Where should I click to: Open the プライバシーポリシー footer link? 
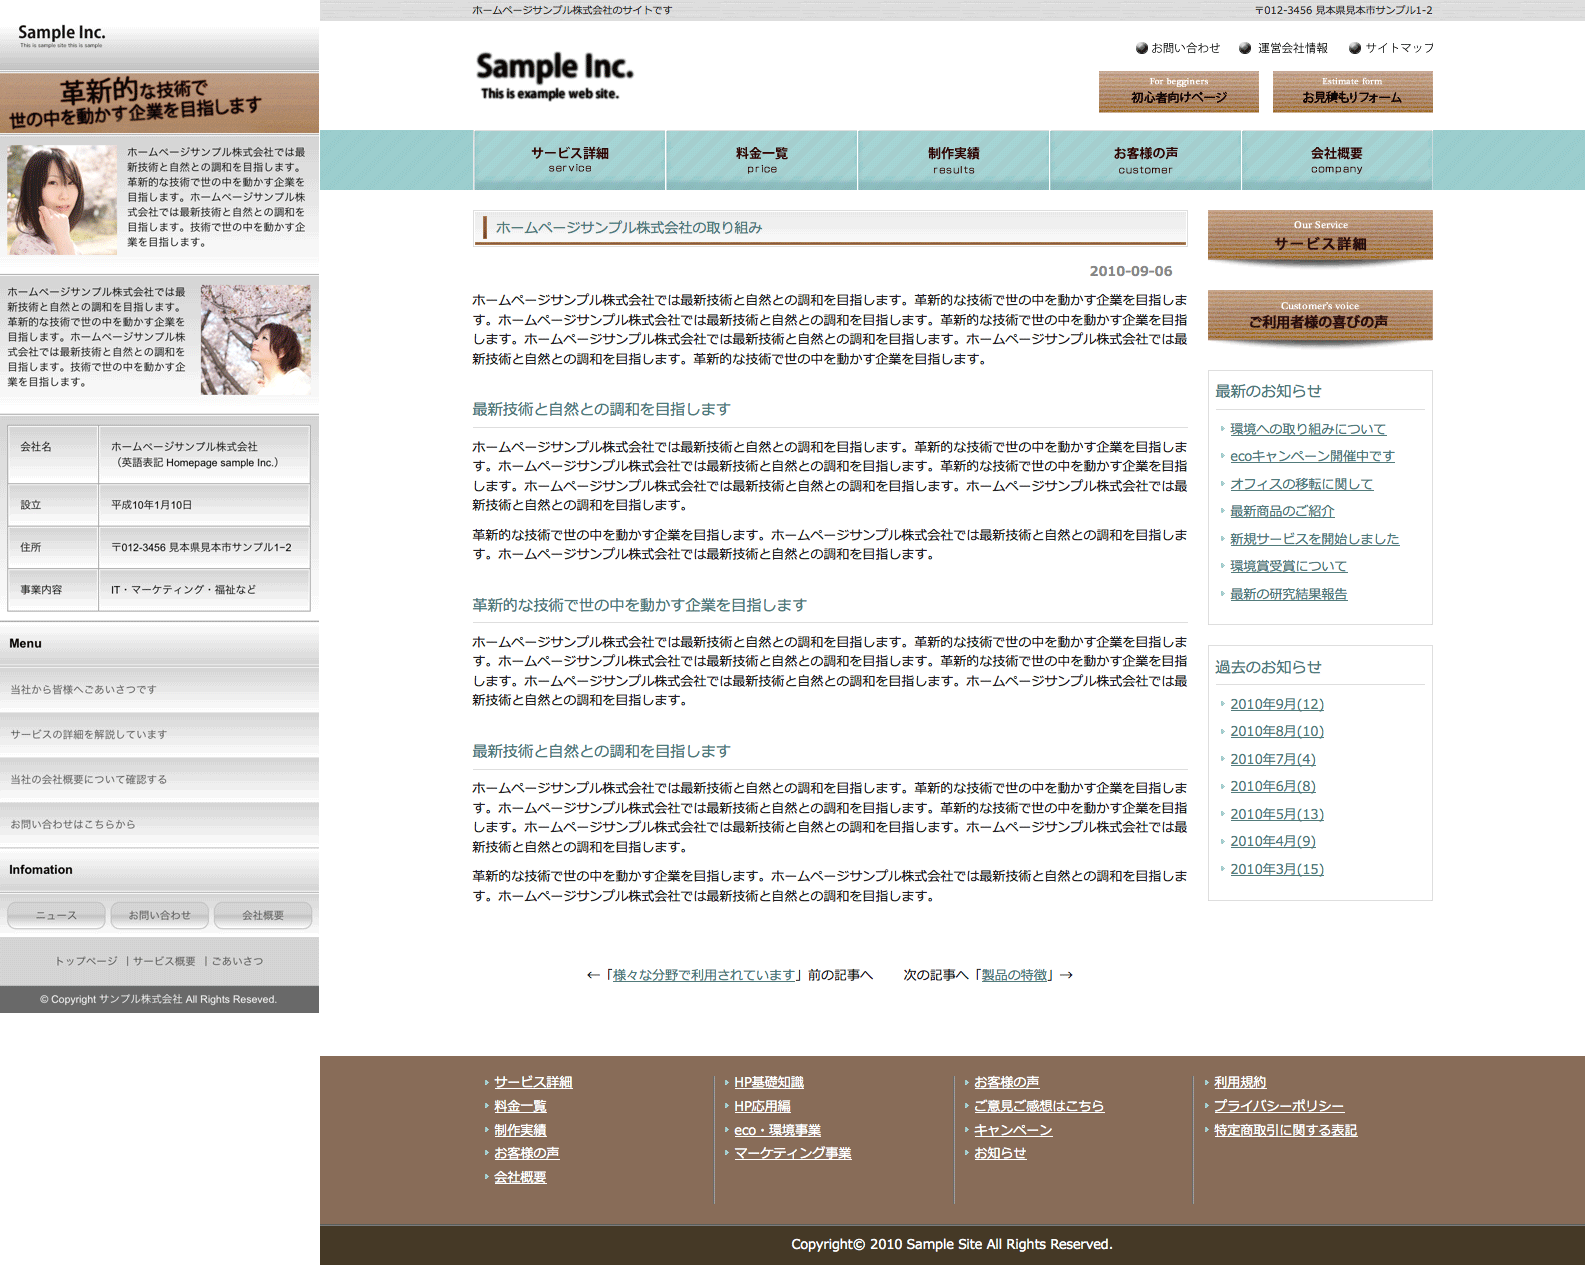[1279, 1106]
